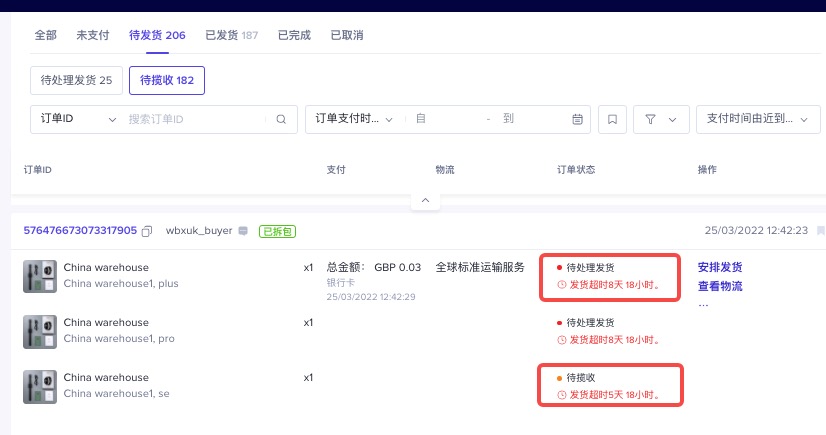Switch to the 已取消 tab
Image resolution: width=826 pixels, height=435 pixels.
pyautogui.click(x=347, y=35)
